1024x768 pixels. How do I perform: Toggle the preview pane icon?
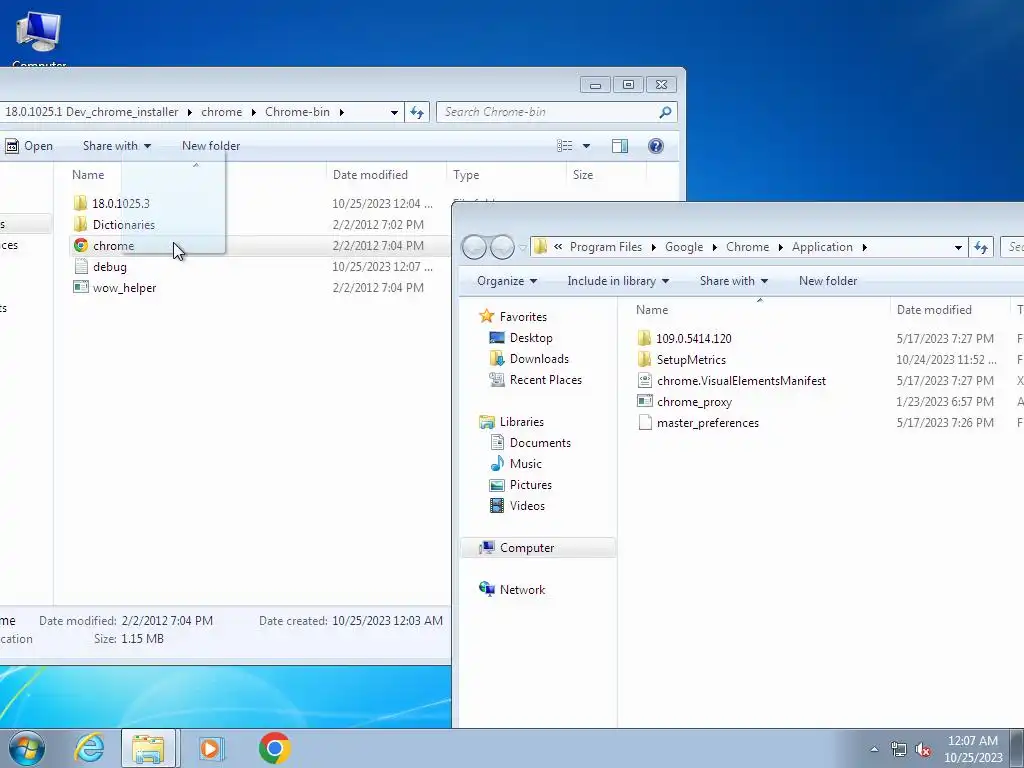coord(620,146)
